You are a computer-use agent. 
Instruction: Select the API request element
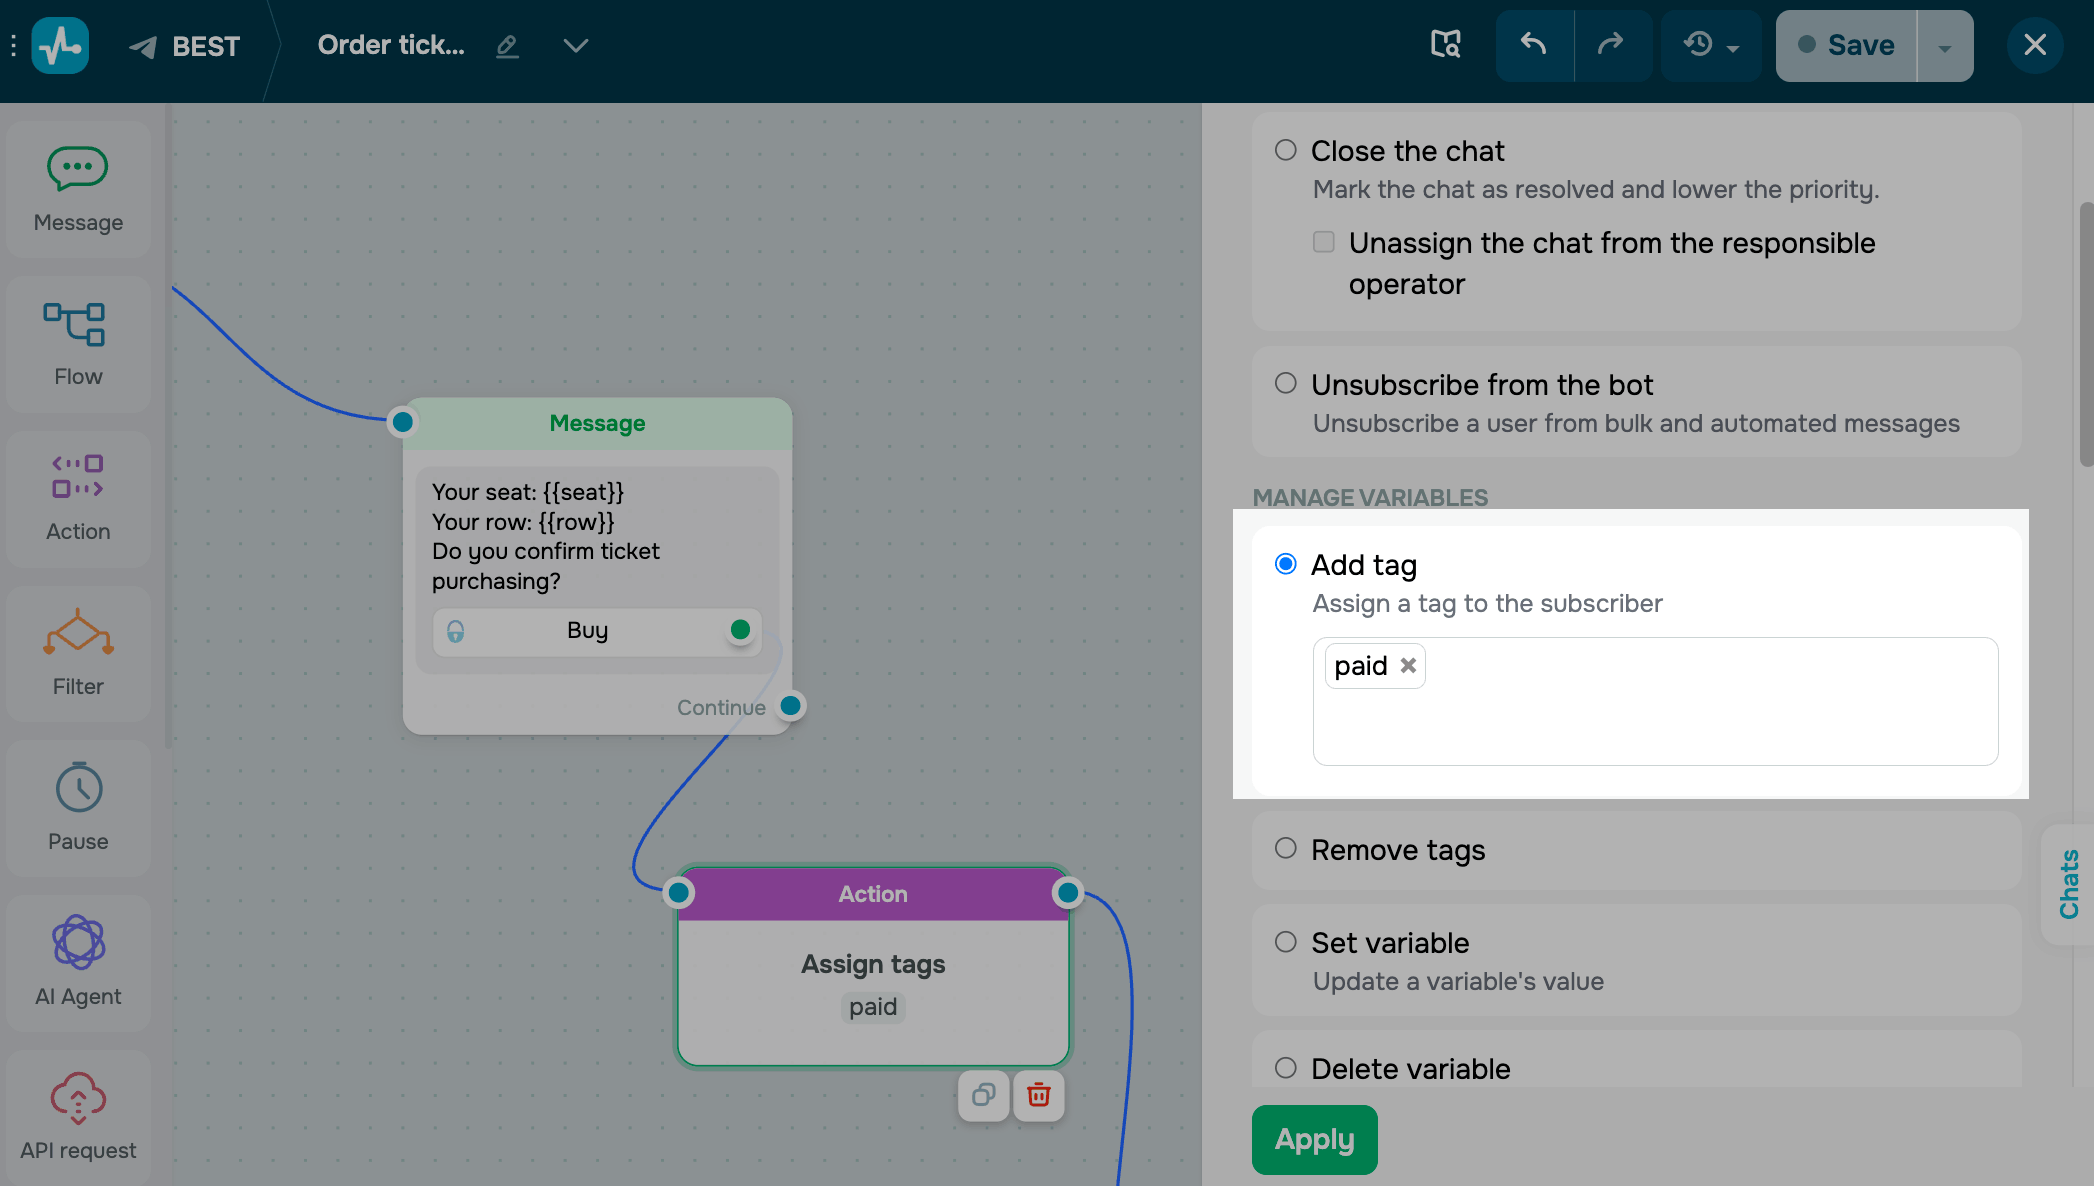(x=78, y=1118)
